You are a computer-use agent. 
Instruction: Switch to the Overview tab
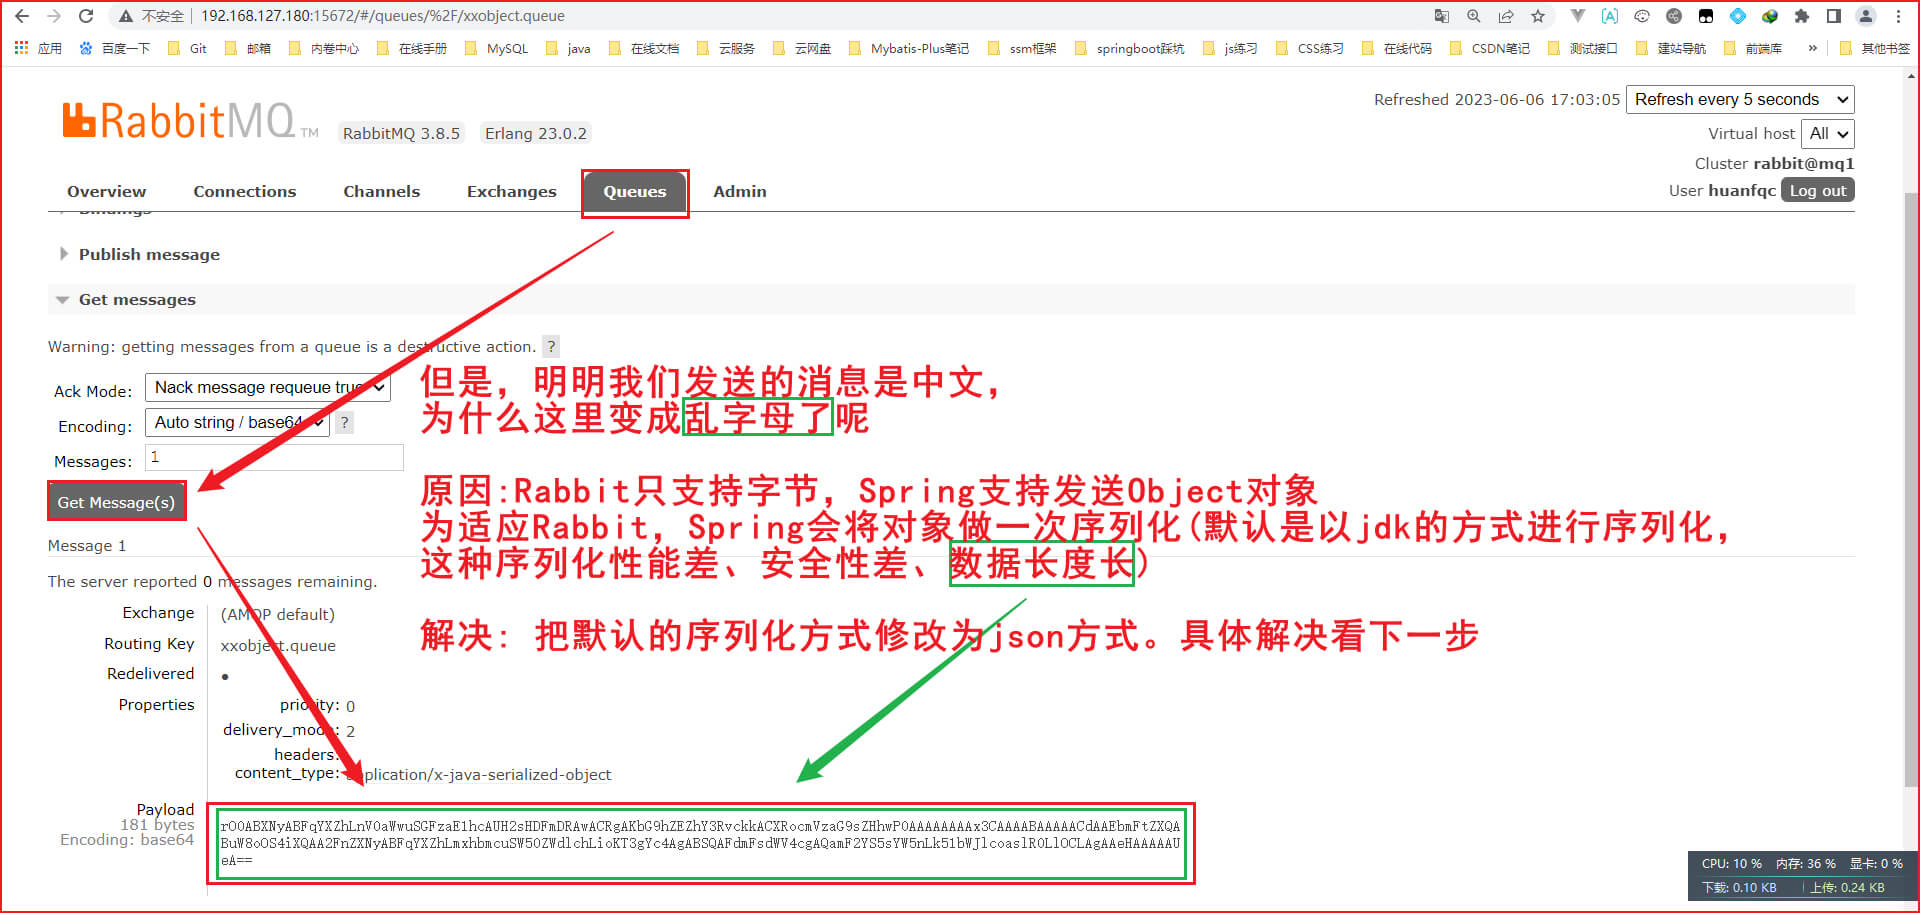106,192
